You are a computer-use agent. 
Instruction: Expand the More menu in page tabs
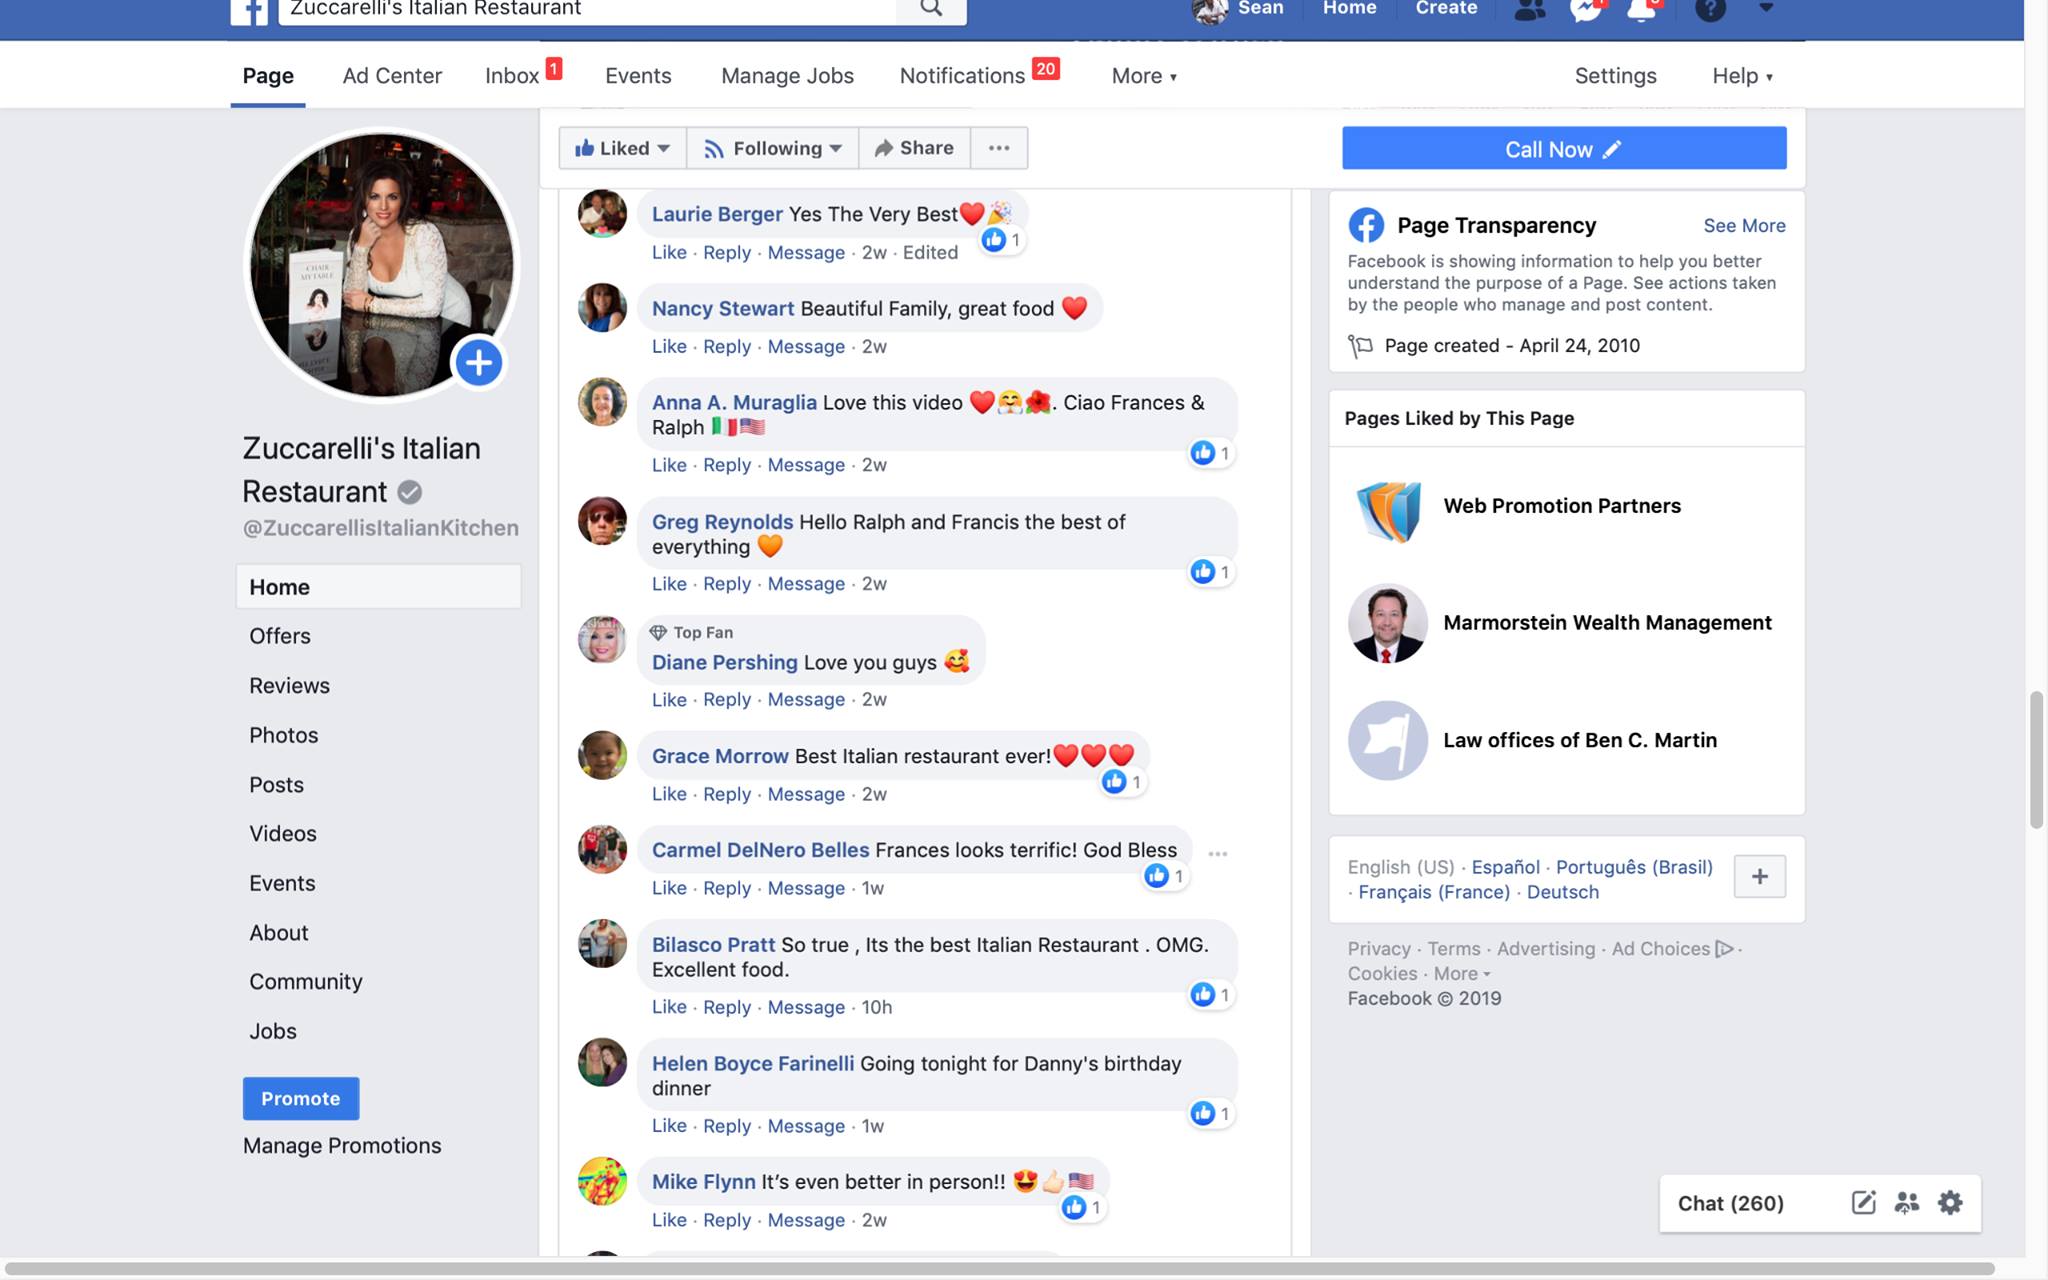click(x=1144, y=76)
